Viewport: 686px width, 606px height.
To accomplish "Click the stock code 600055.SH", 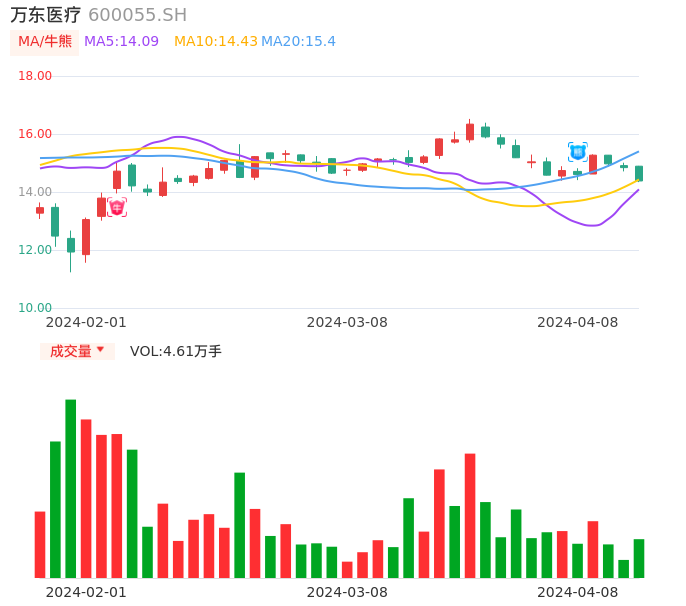I will tap(137, 15).
